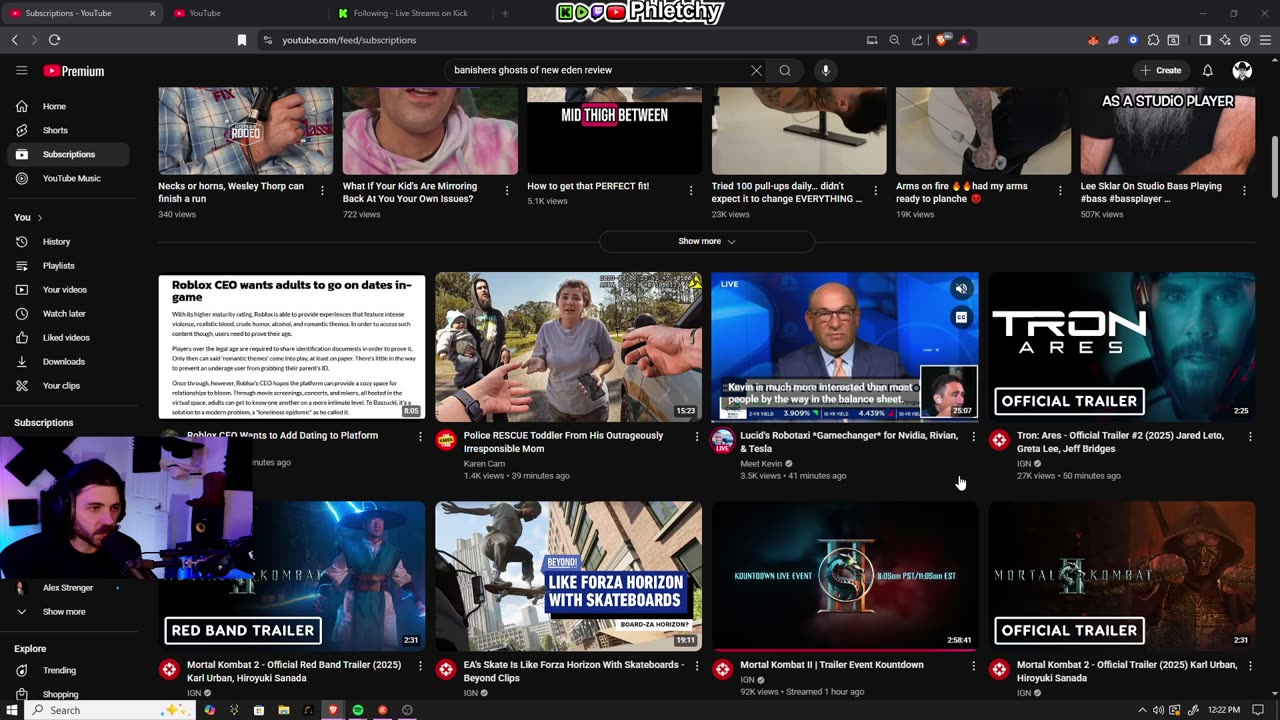
Task: Start voice search with microphone
Action: tap(825, 70)
